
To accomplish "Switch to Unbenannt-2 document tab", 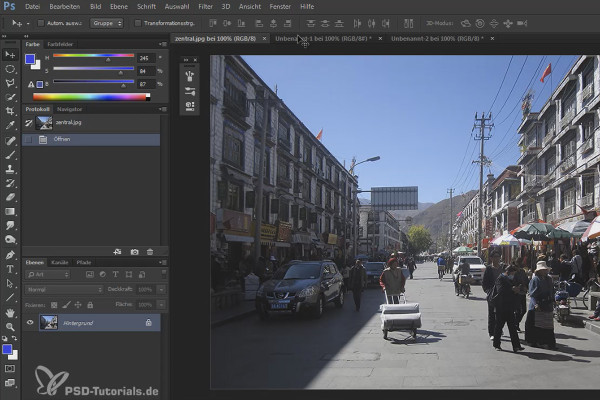I will [x=437, y=39].
